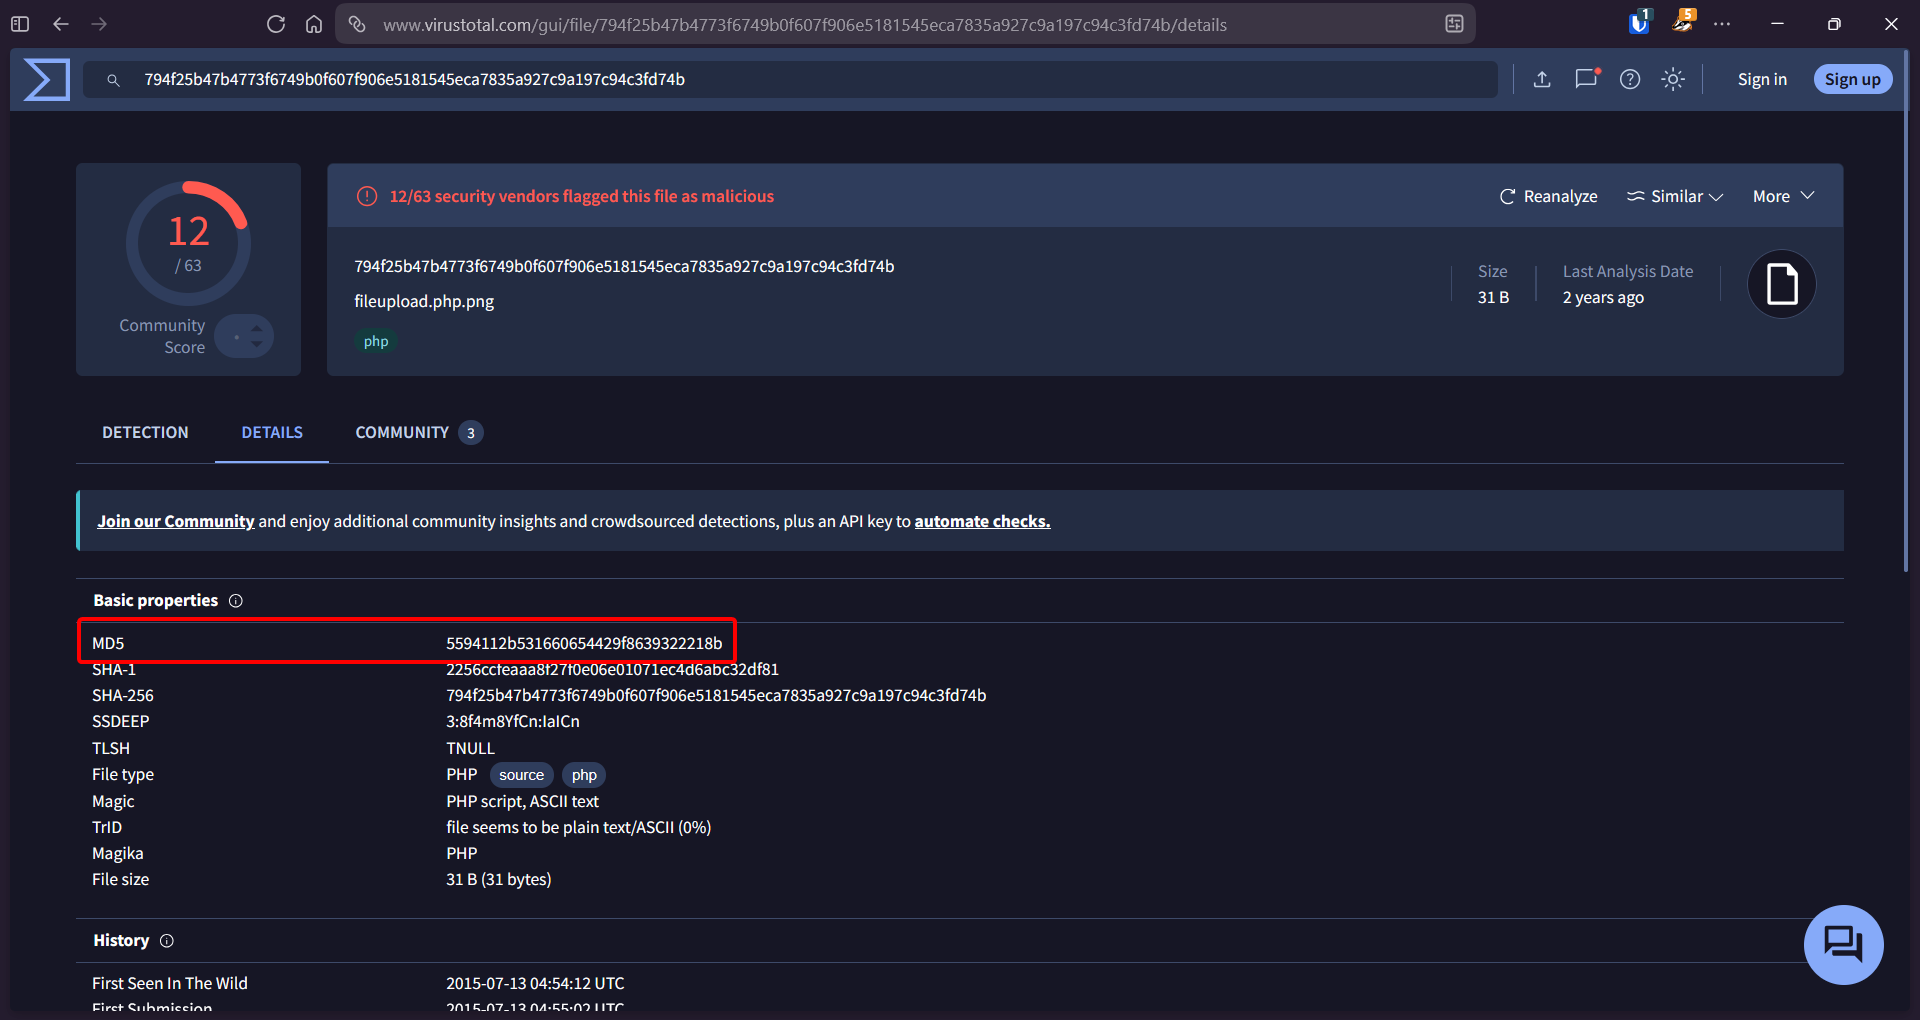Click the Sign up button
Screen dimensions: 1920x1020
click(x=1852, y=80)
